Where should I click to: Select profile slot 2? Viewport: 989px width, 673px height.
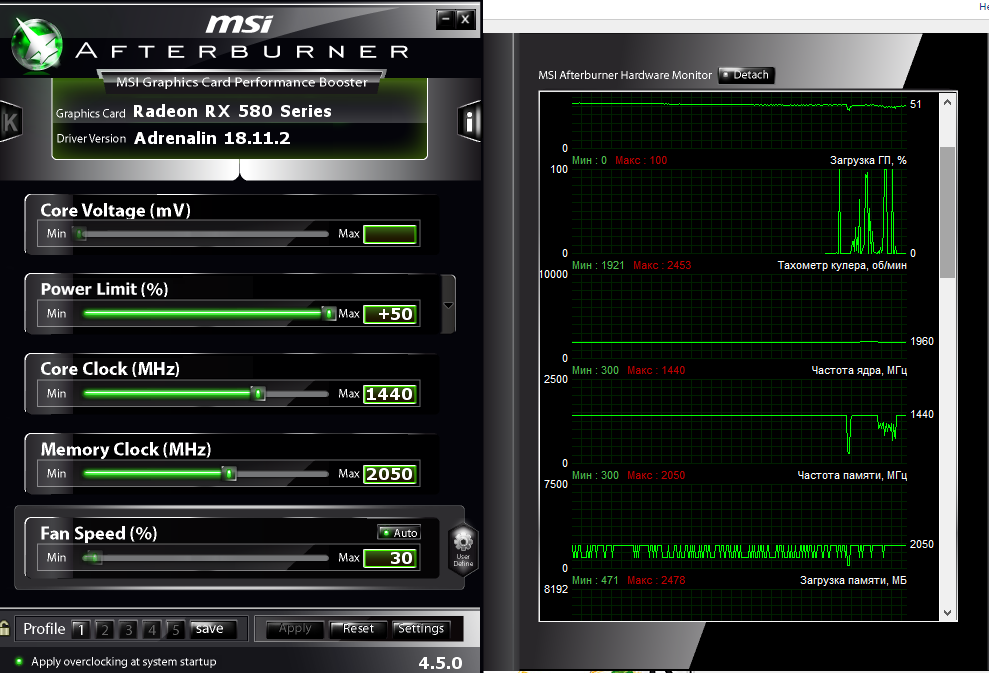click(x=104, y=629)
